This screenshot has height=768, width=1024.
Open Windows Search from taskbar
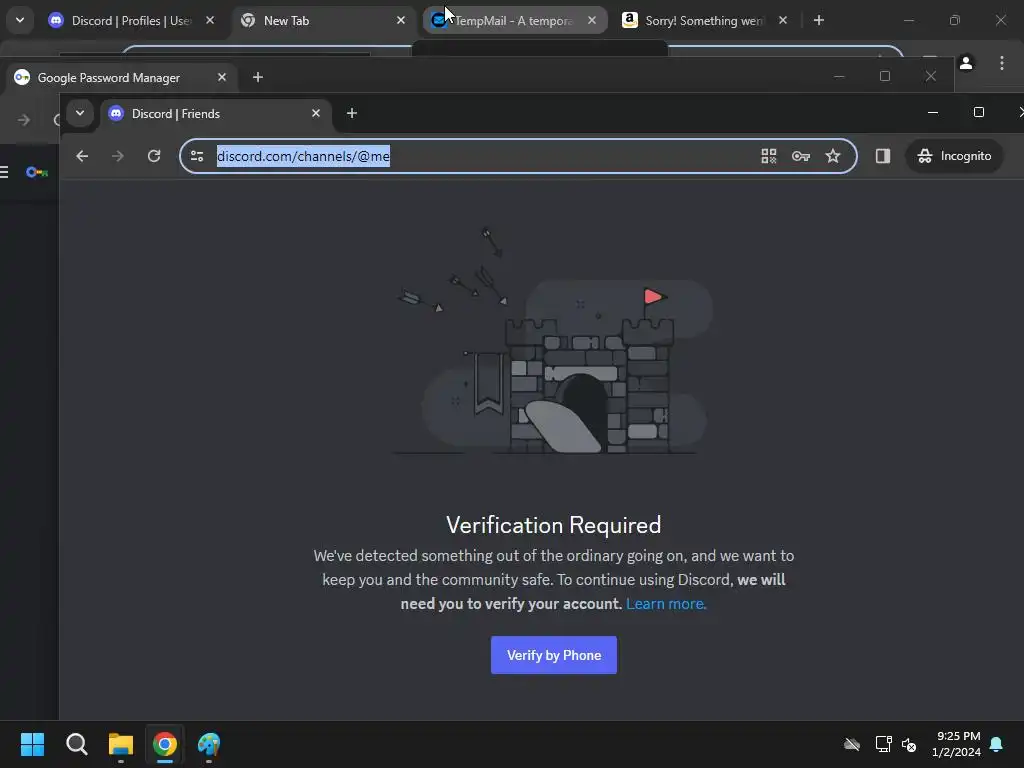tap(76, 744)
